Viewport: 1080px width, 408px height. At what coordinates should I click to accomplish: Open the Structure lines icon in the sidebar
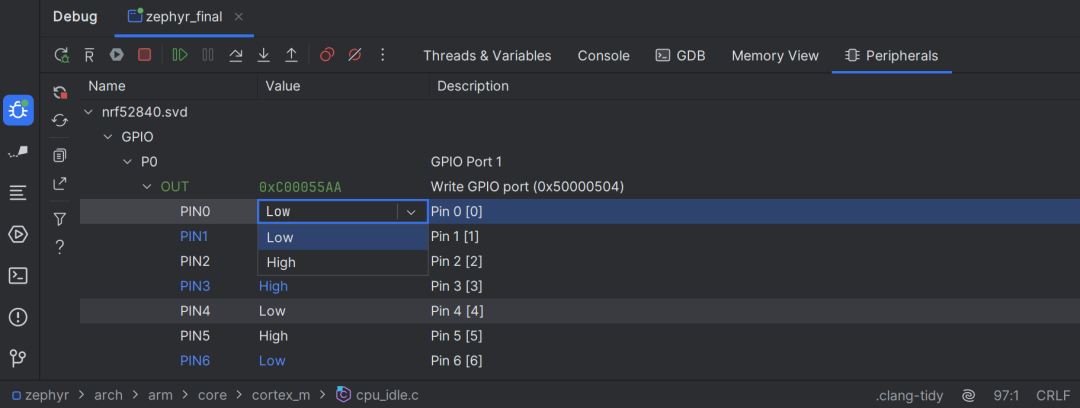(18, 194)
